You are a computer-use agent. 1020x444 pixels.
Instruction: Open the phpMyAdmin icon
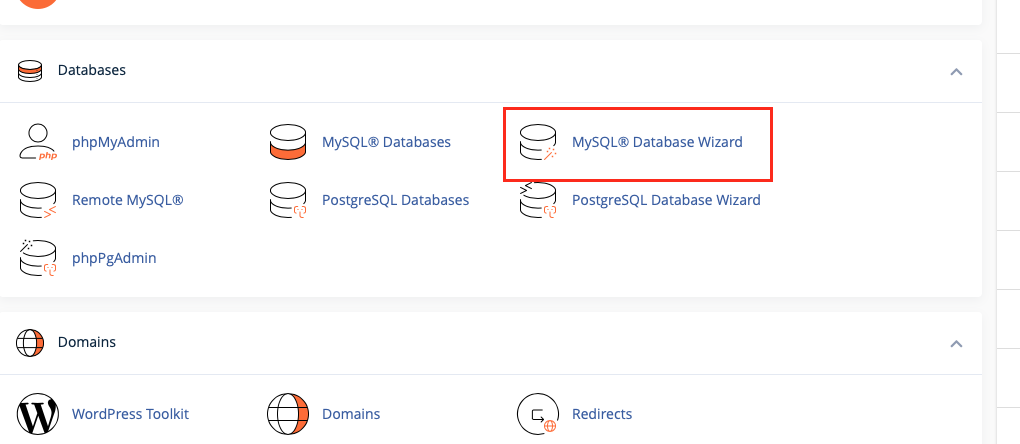tap(38, 142)
